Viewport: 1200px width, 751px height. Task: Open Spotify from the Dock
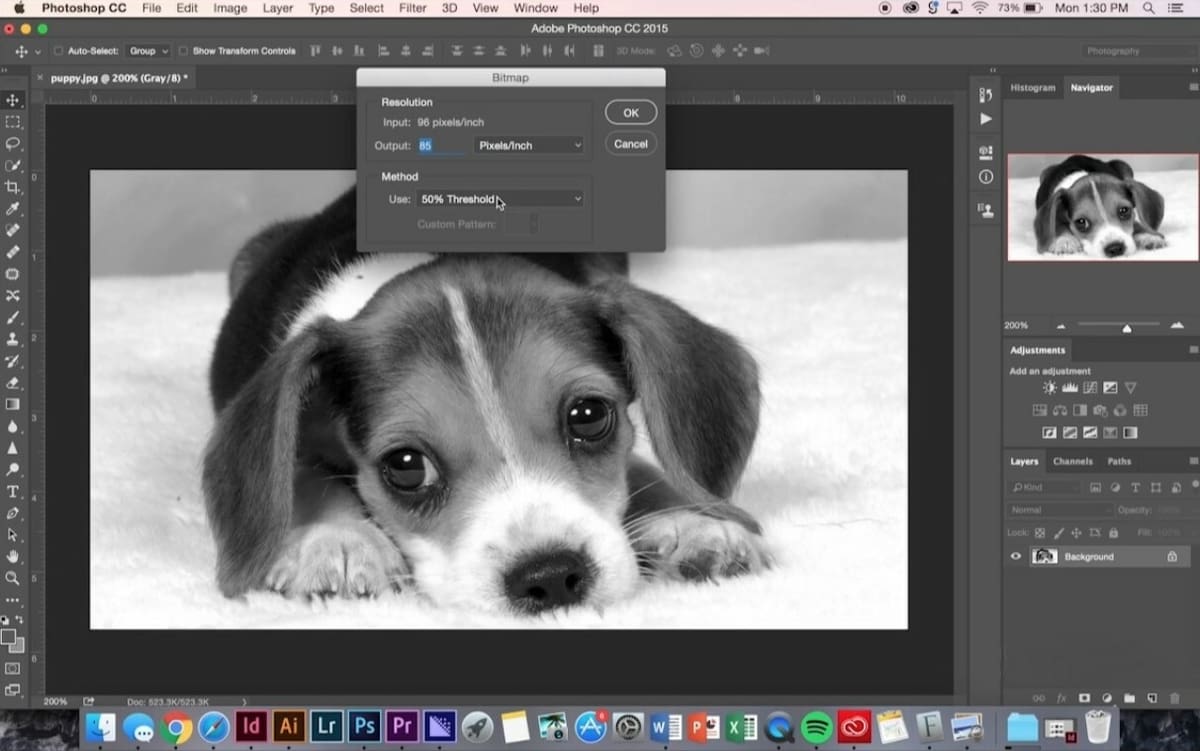coord(817,726)
